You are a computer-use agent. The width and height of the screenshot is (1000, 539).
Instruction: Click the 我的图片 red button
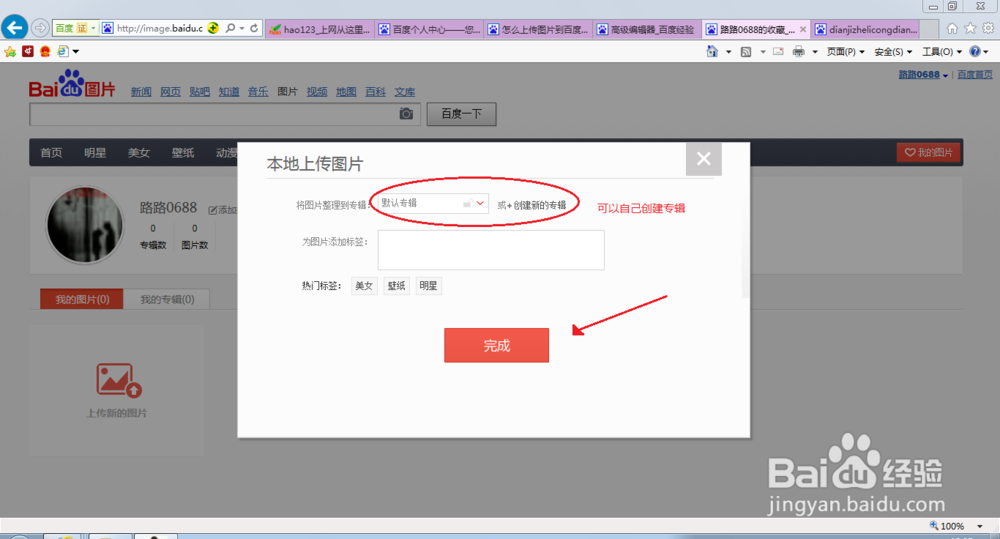929,152
